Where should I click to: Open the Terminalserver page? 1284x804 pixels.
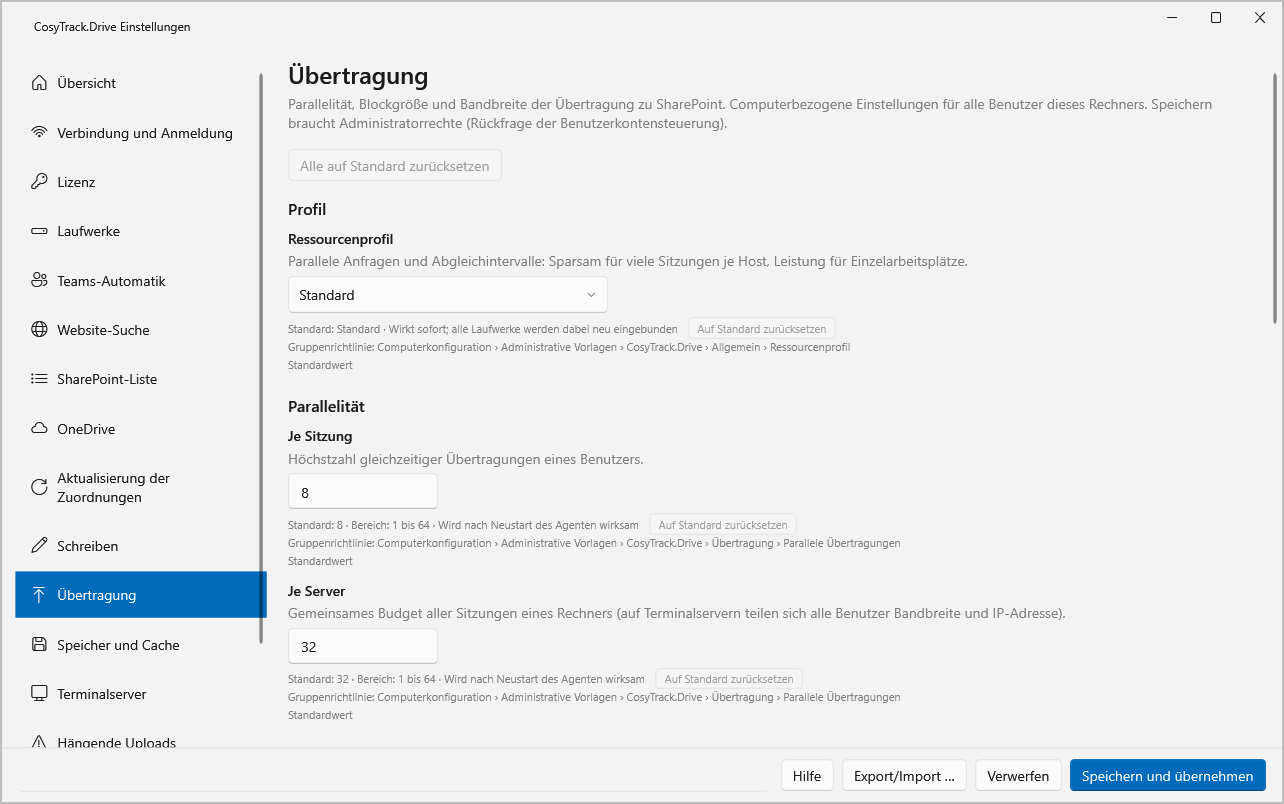(141, 694)
